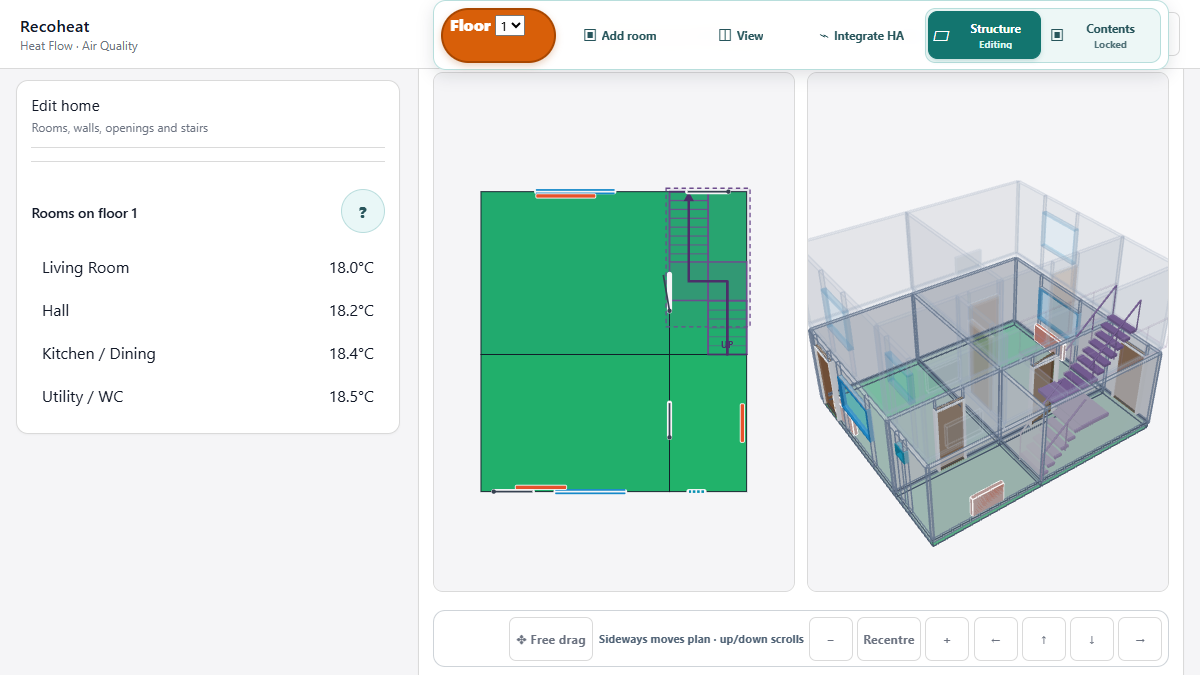
Task: Open the Floor number dropdown
Action: 510,26
